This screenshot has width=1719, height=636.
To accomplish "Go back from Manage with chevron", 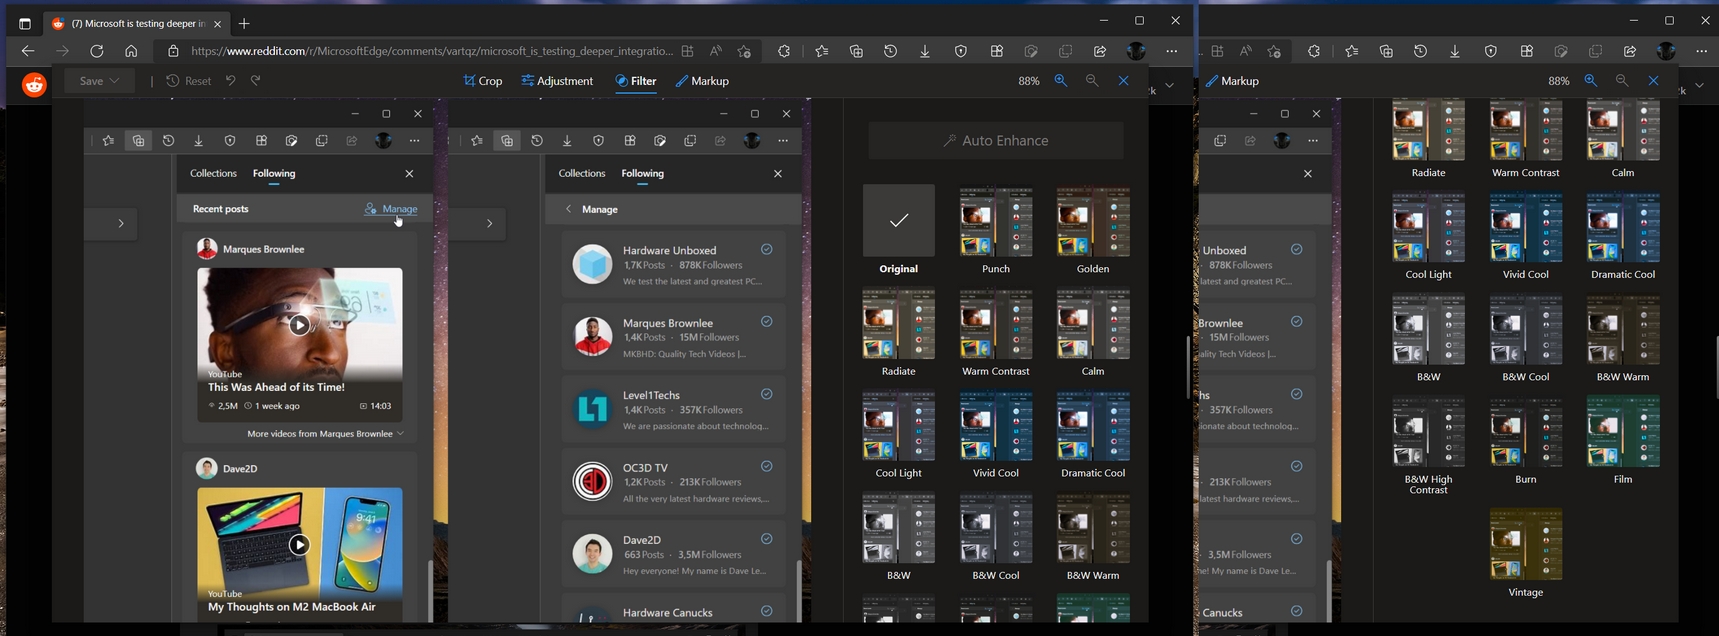I will [x=568, y=209].
